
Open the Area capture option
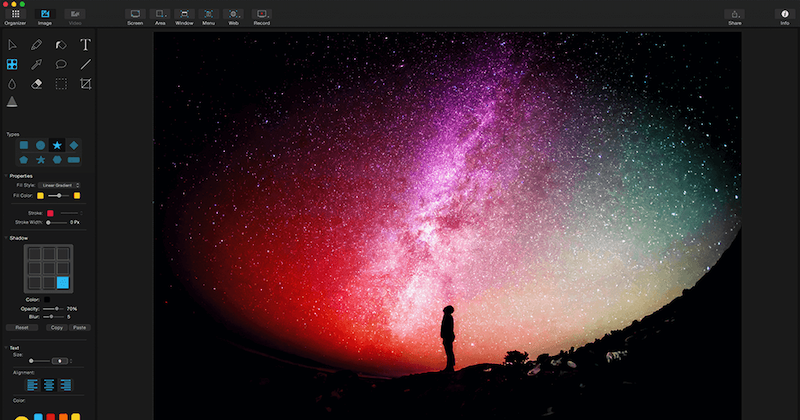click(x=160, y=17)
